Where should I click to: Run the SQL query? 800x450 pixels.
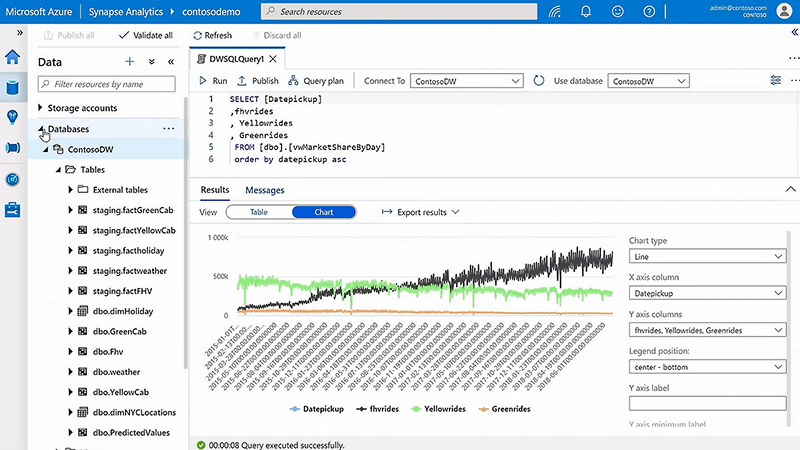(x=213, y=81)
